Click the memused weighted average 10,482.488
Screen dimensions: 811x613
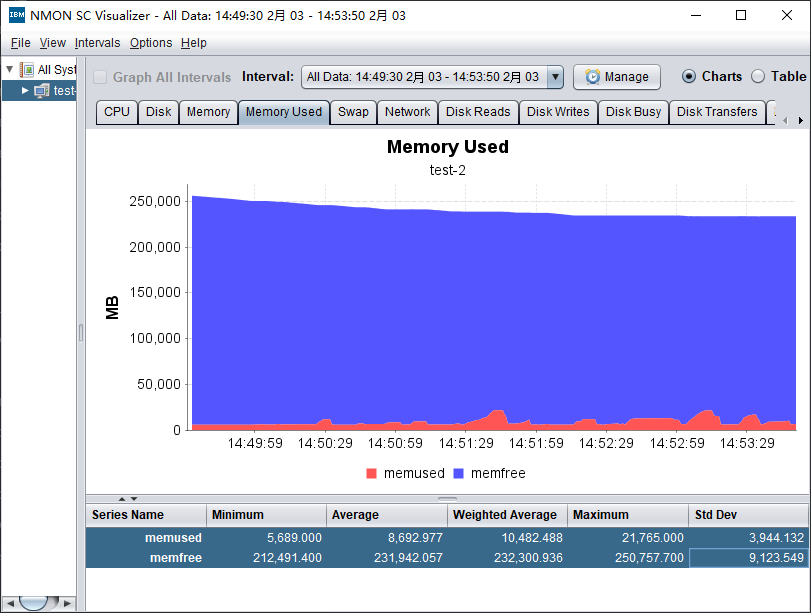coord(532,538)
